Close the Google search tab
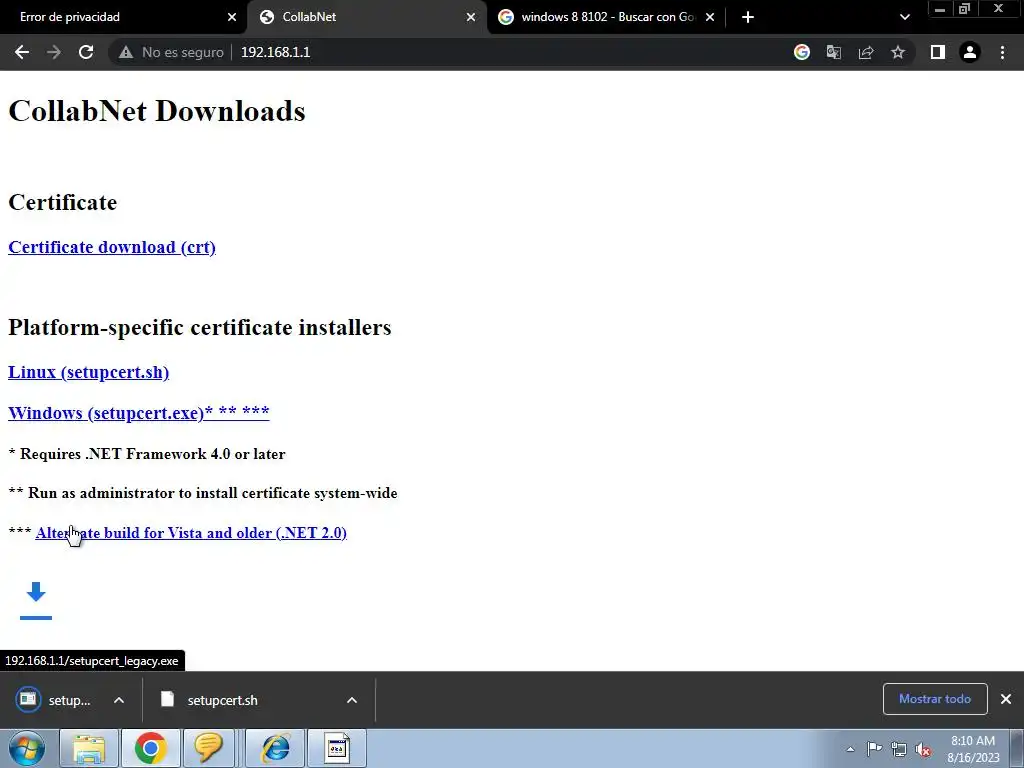The width and height of the screenshot is (1024, 768). coord(710,17)
